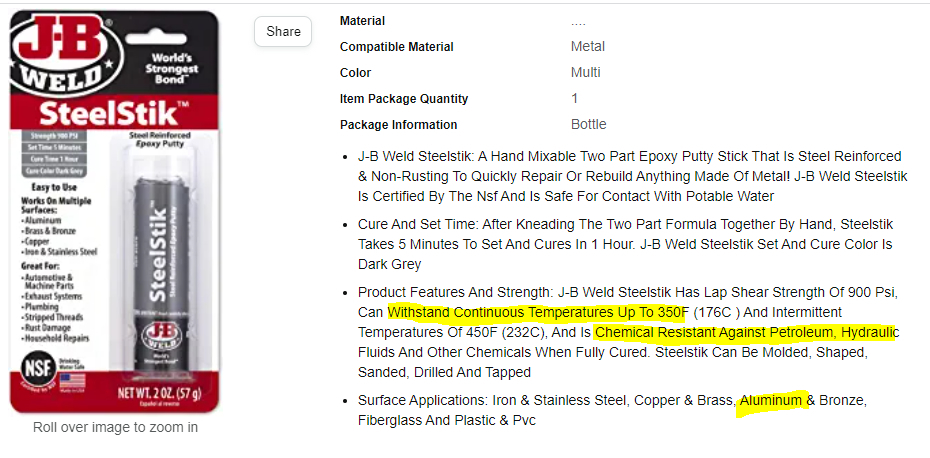This screenshot has width=930, height=458.
Task: Click the 'Color' specification label
Action: (x=355, y=73)
